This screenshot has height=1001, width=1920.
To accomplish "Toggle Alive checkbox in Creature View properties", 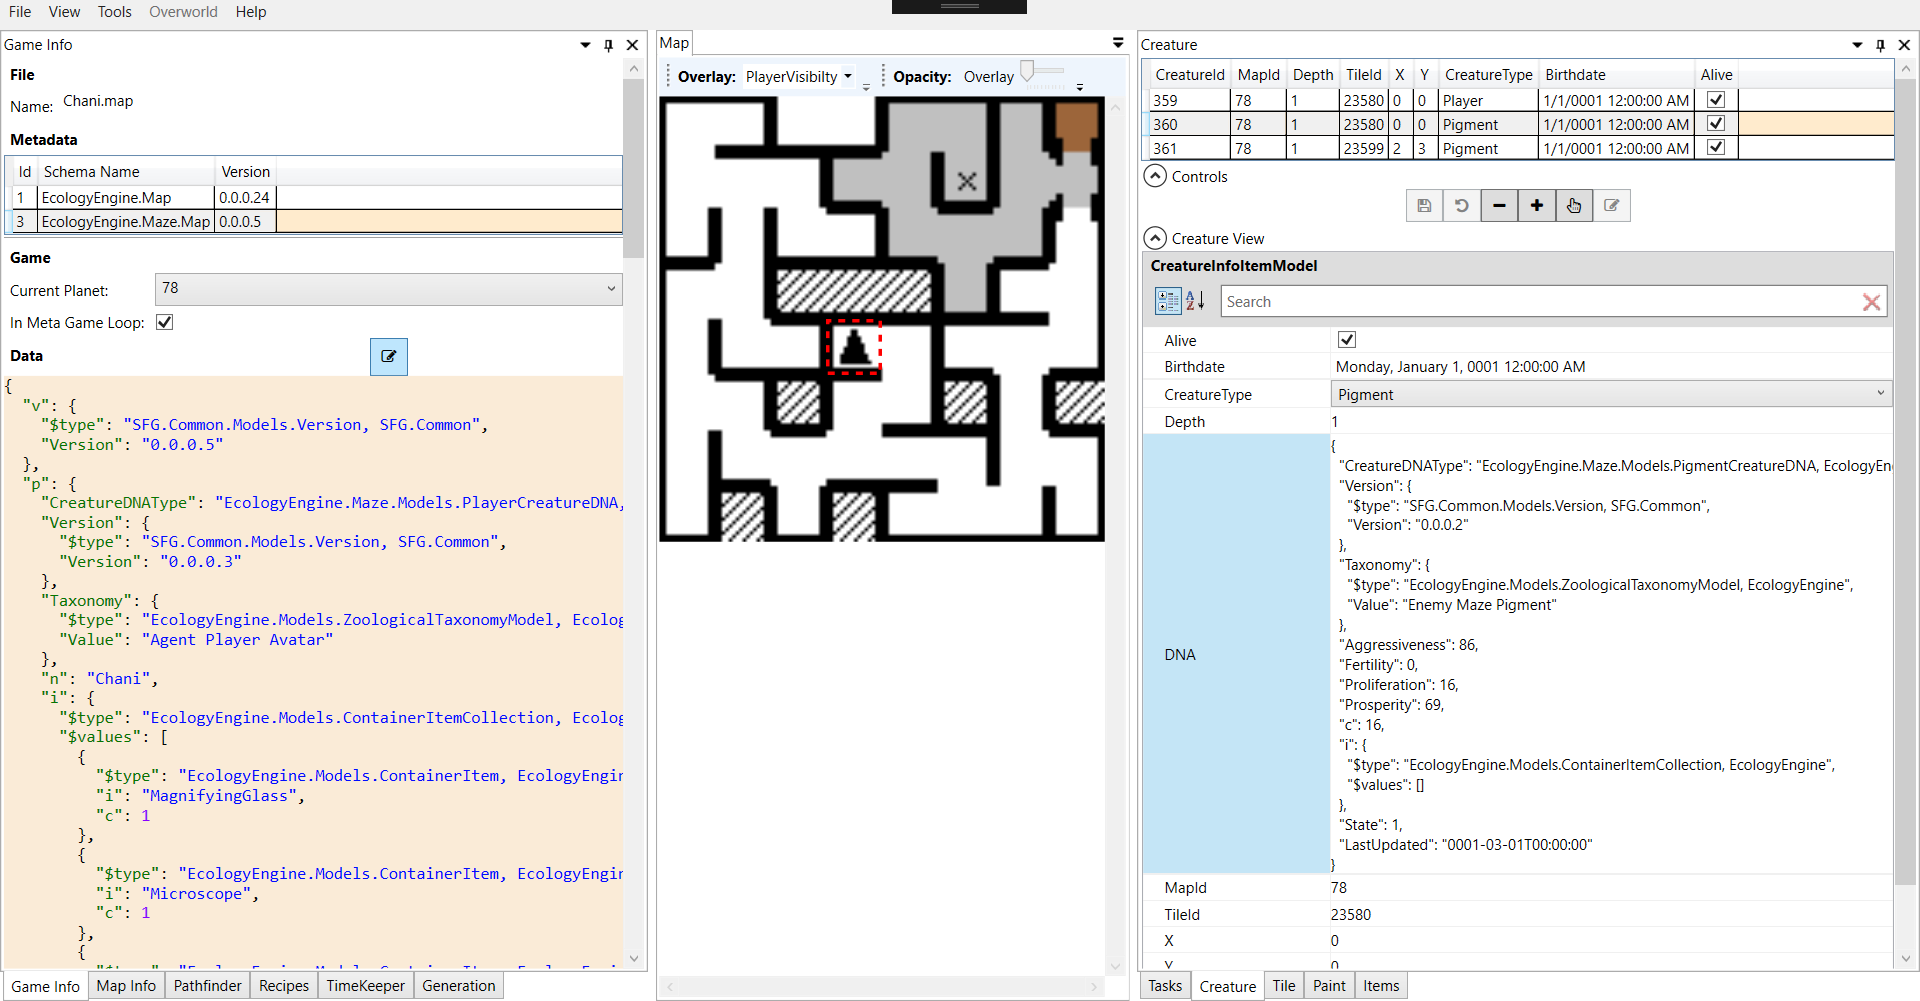I will click(x=1347, y=340).
